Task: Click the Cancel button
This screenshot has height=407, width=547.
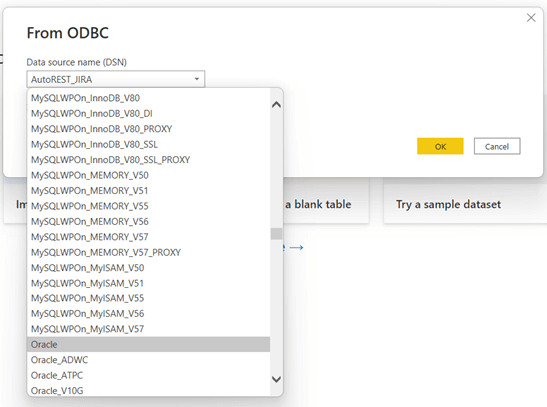Action: coord(497,146)
